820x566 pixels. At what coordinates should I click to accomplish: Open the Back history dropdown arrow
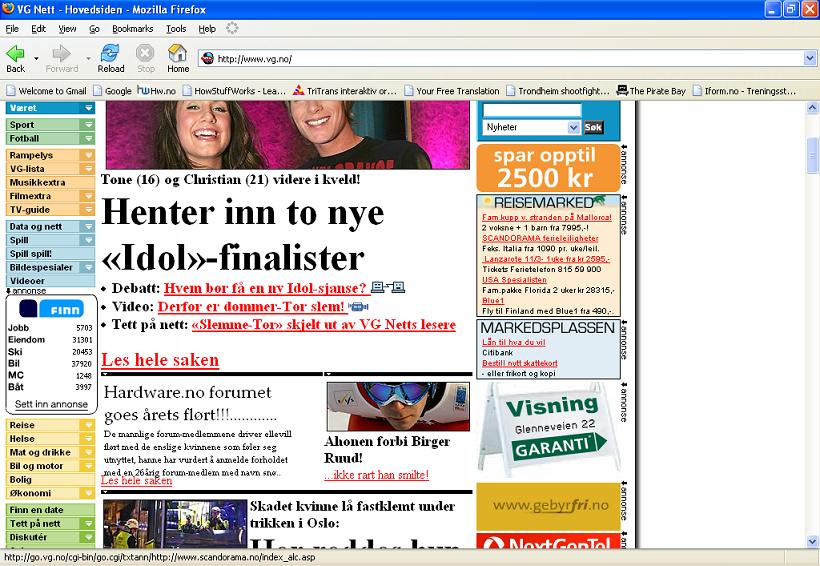coord(36,58)
